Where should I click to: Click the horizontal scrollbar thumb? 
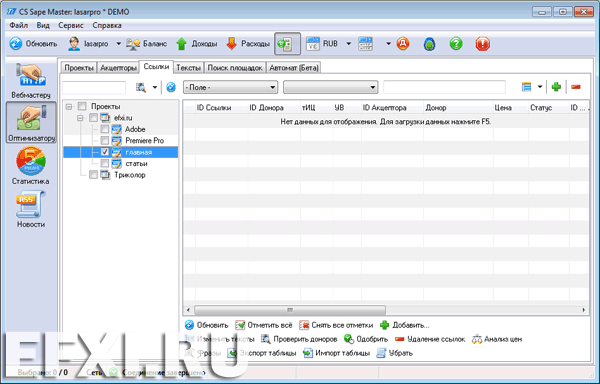pos(290,310)
